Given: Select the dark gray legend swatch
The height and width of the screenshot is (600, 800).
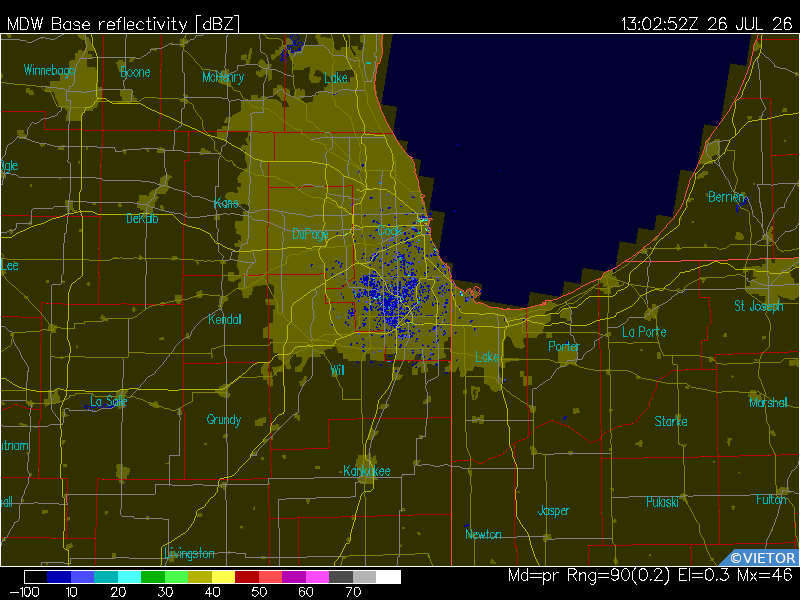Looking at the screenshot, I should pyautogui.click(x=341, y=577).
